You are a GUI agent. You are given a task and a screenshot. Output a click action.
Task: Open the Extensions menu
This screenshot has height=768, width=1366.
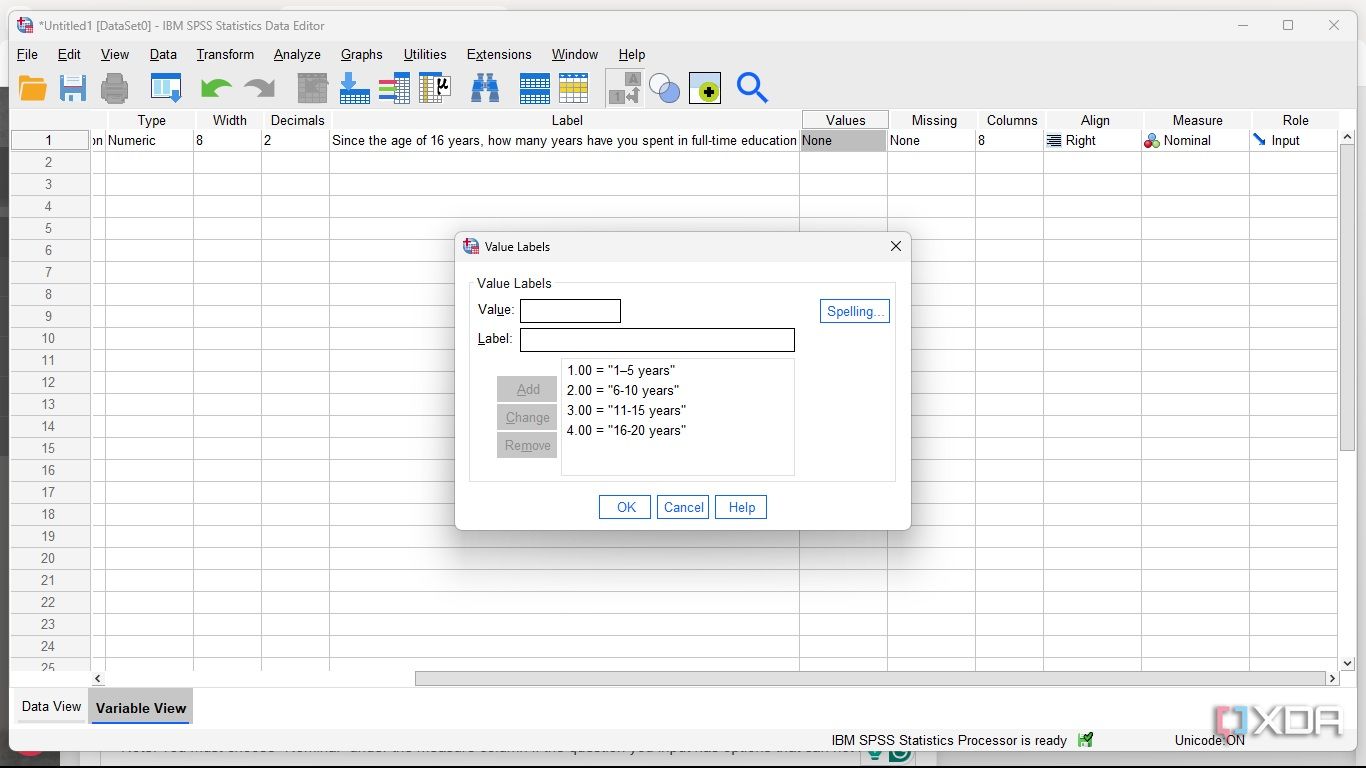tap(499, 54)
